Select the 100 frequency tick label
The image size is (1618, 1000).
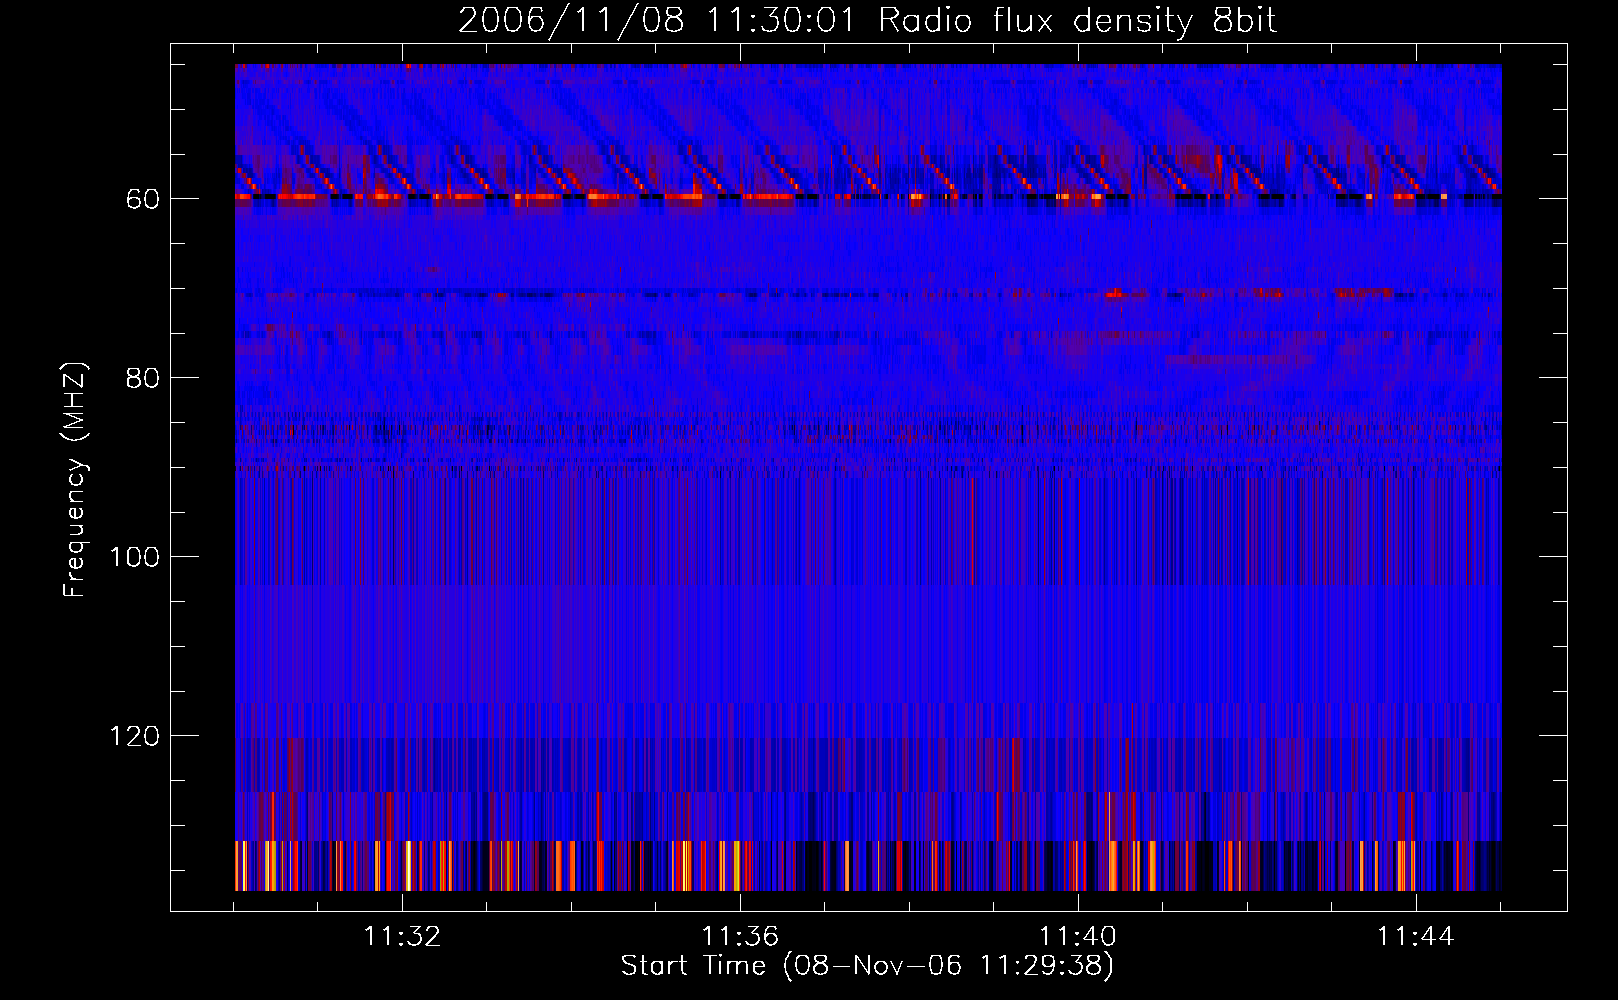click(134, 557)
